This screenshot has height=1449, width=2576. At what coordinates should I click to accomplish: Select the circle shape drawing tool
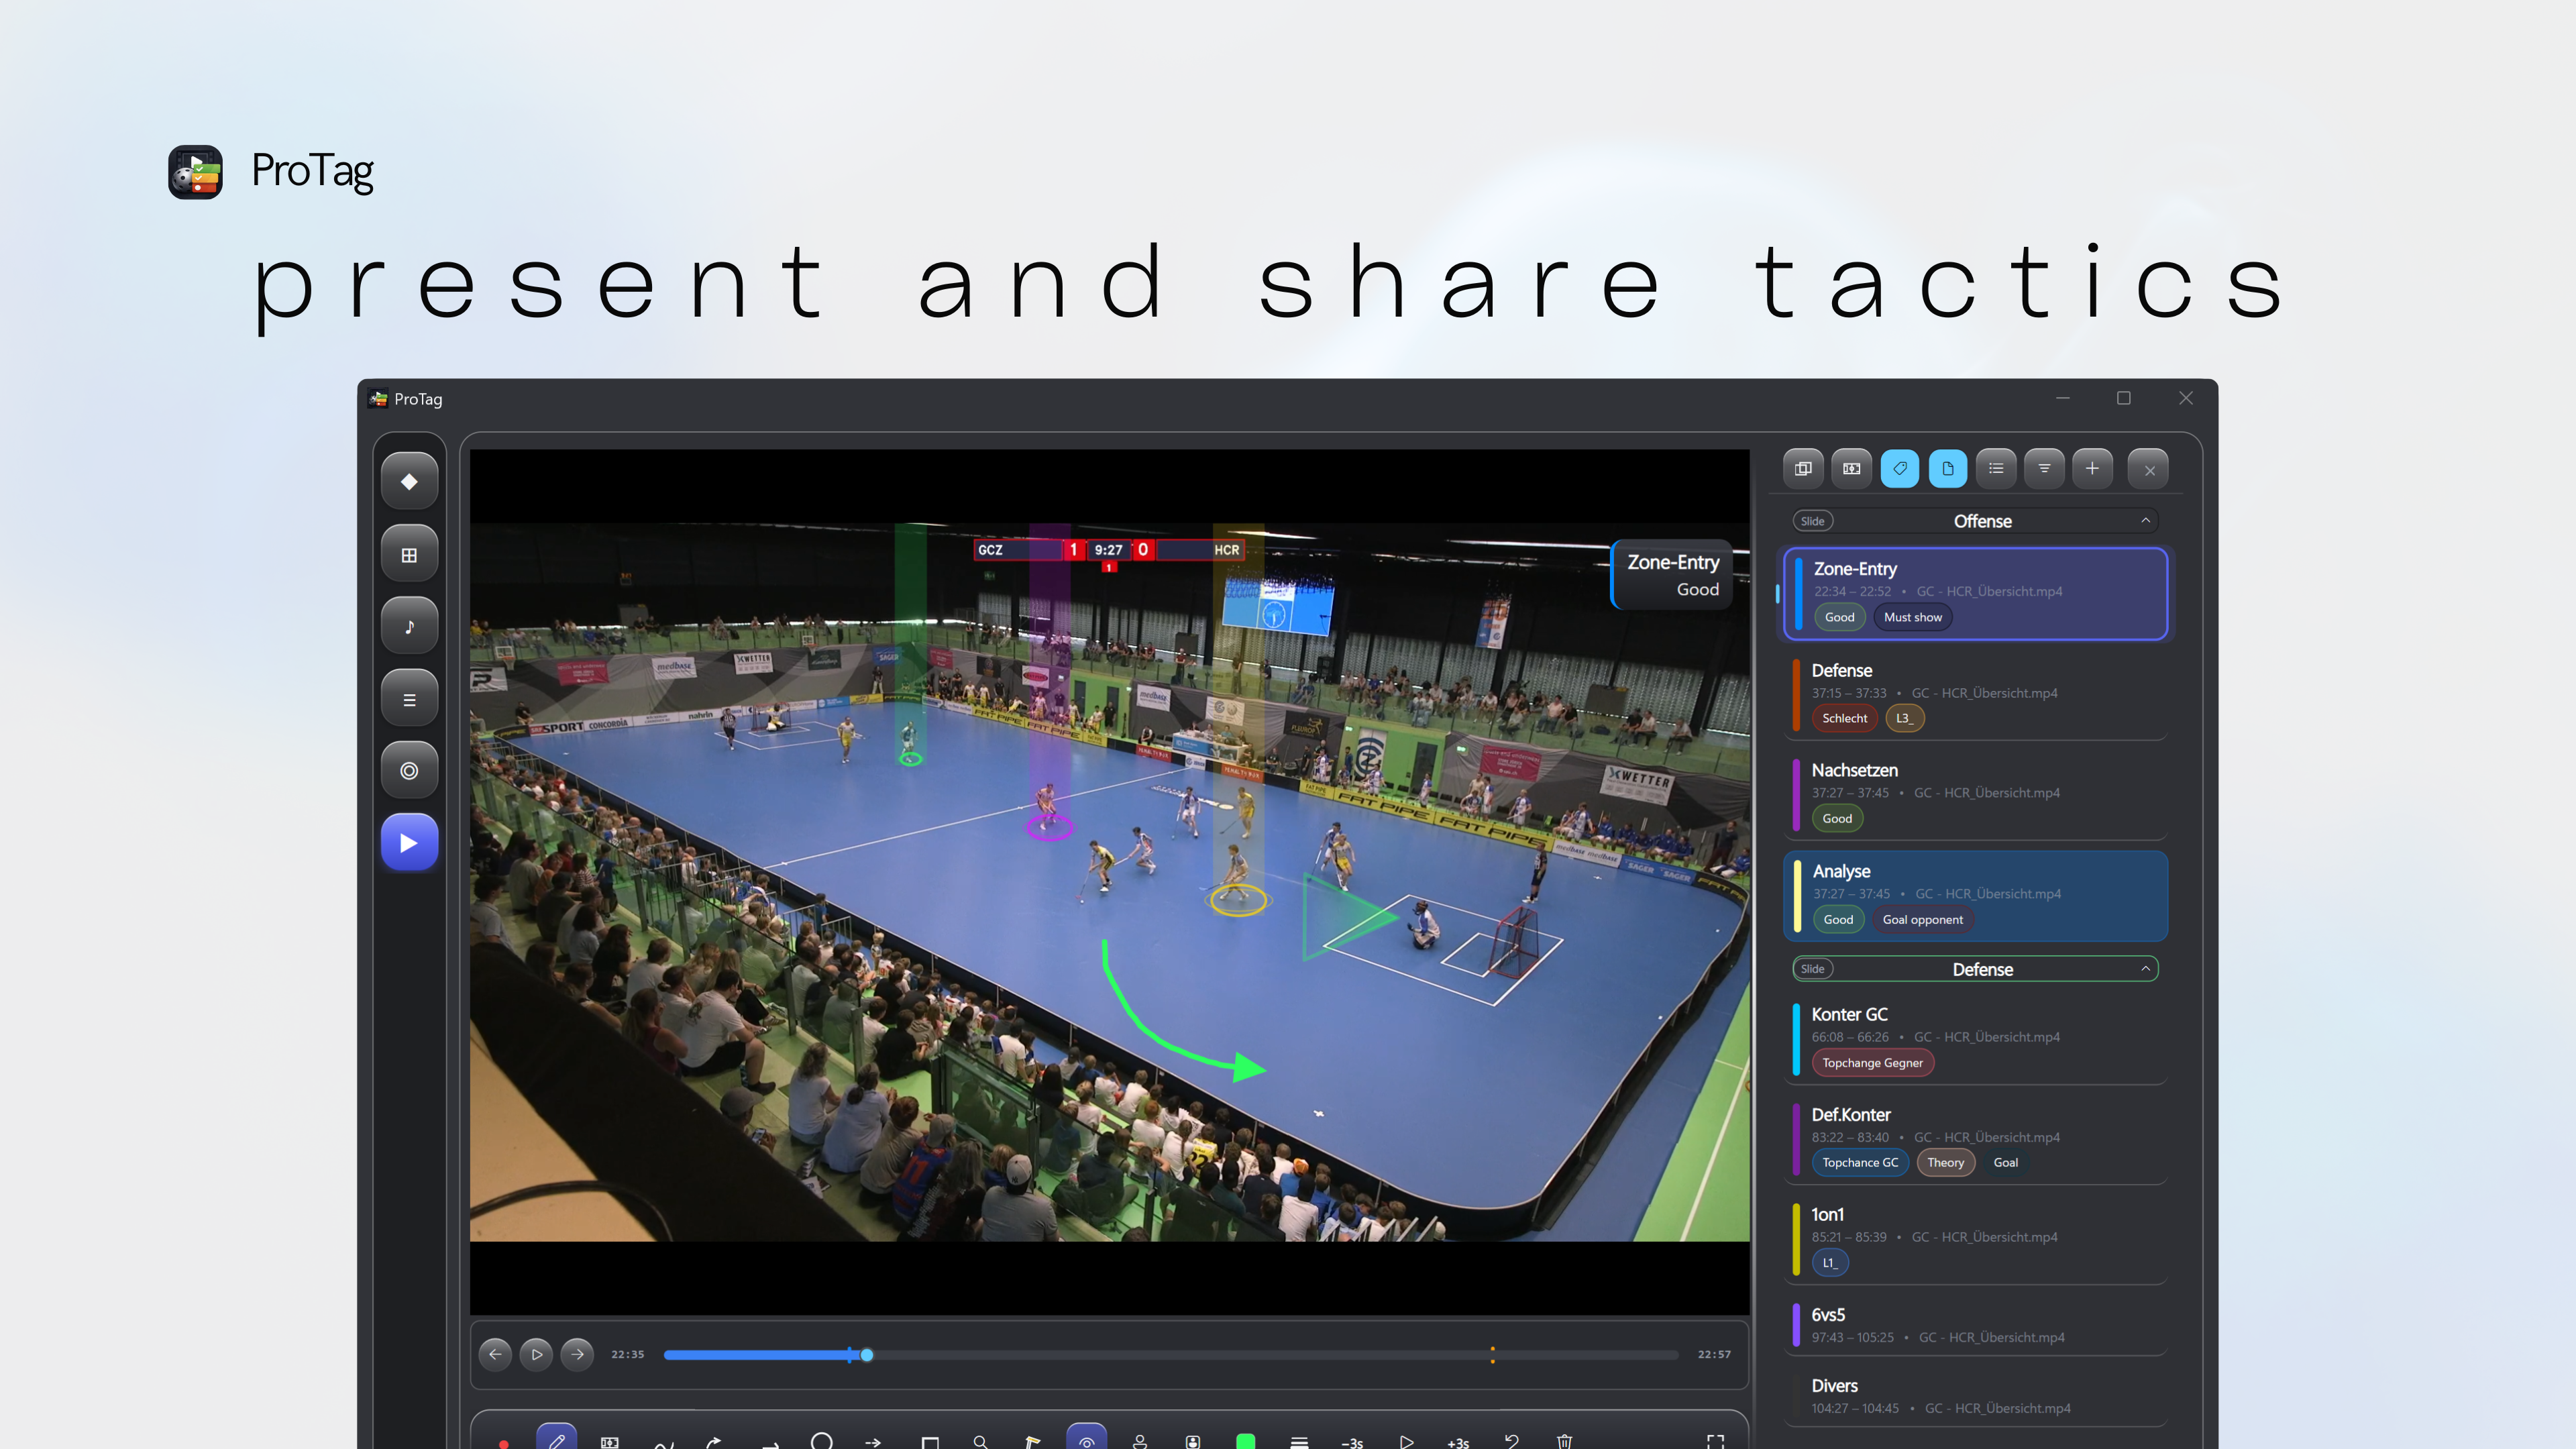[822, 1441]
